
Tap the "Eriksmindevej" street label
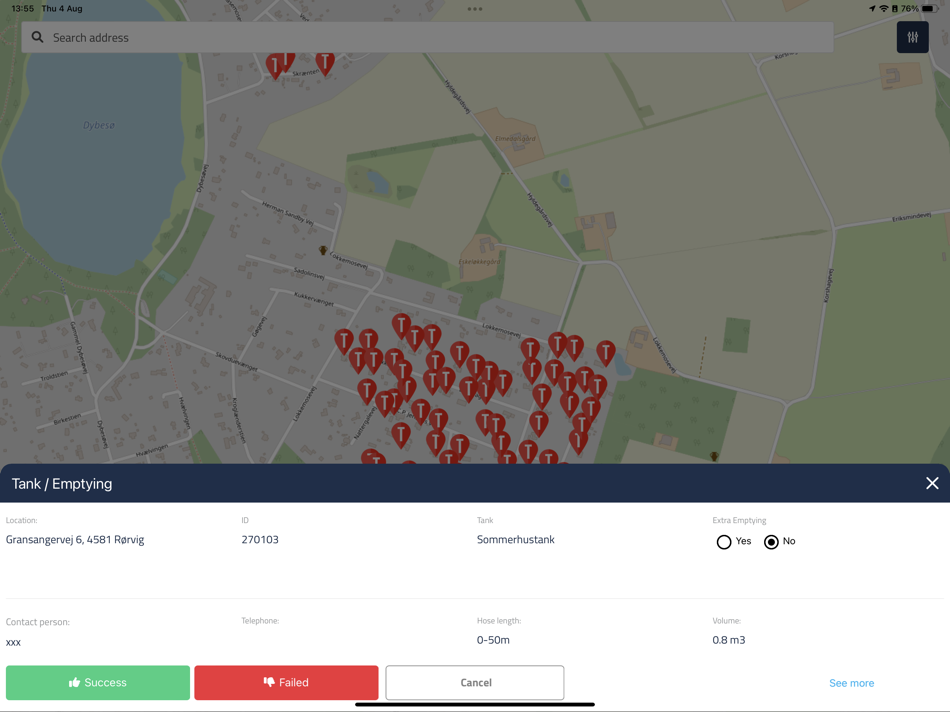[911, 217]
